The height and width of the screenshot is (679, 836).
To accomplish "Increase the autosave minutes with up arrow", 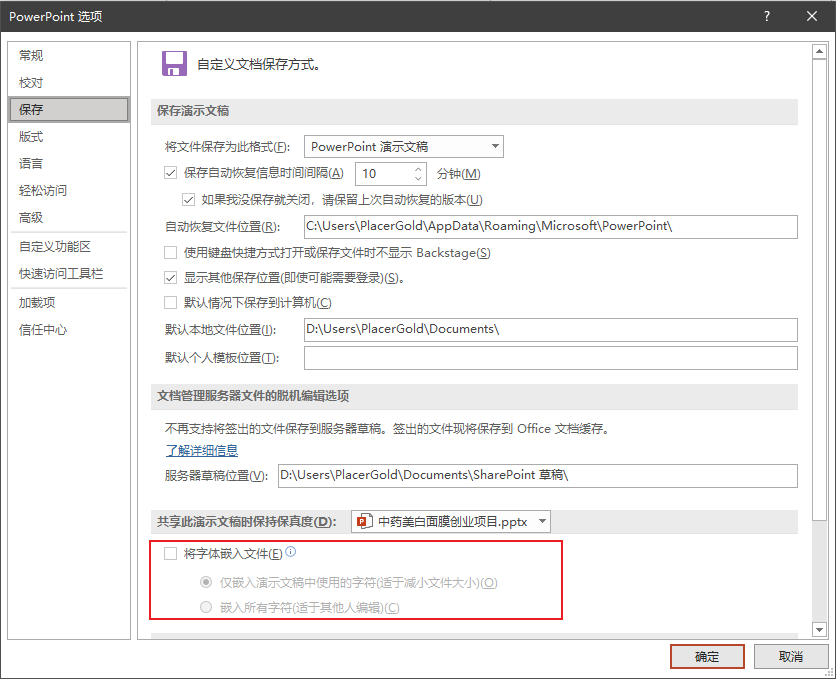I will coord(418,168).
